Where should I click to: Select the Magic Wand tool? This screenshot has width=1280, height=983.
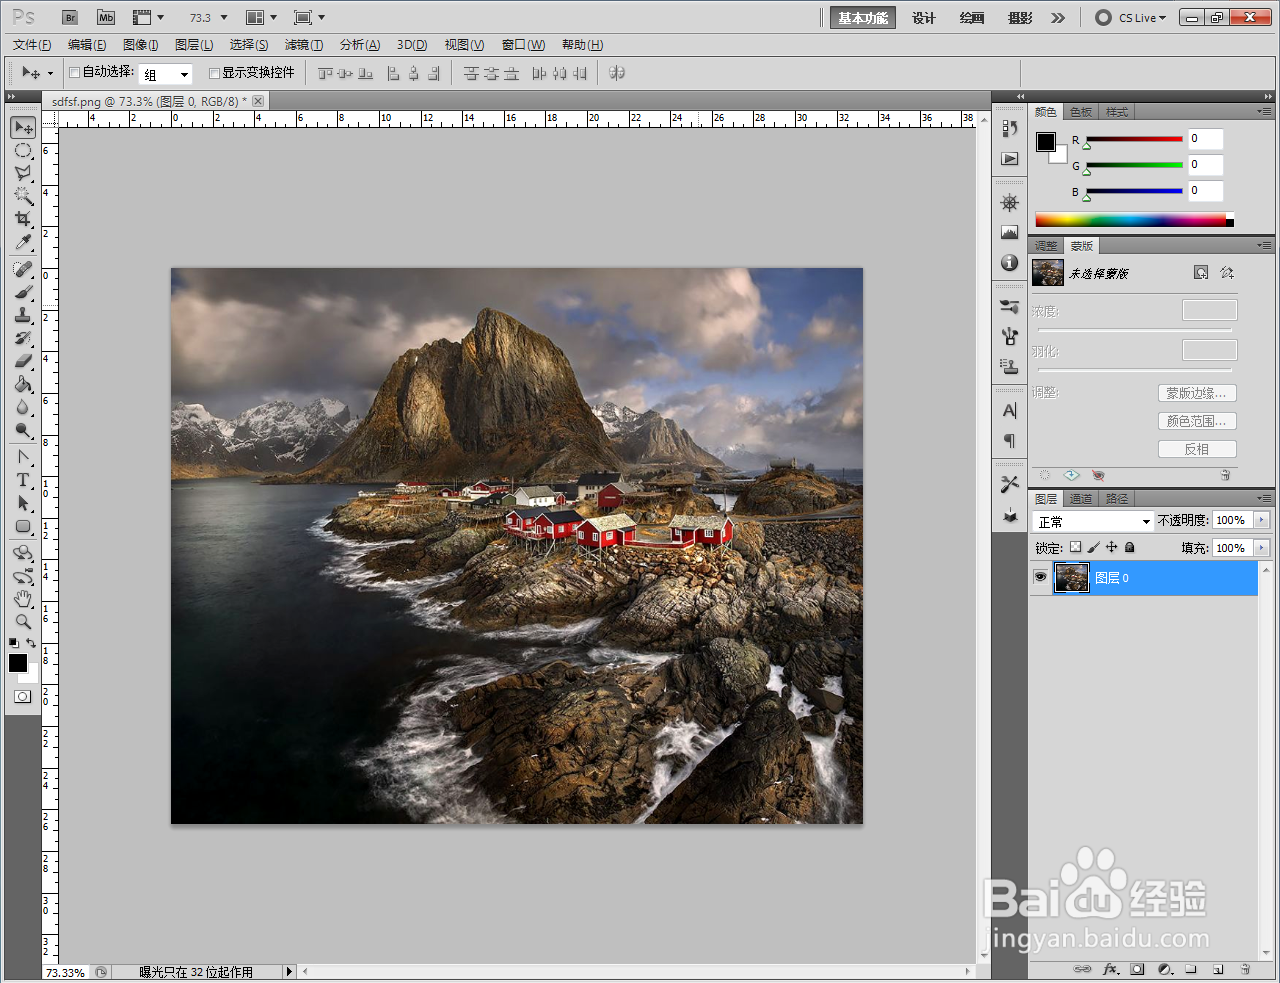pos(23,196)
